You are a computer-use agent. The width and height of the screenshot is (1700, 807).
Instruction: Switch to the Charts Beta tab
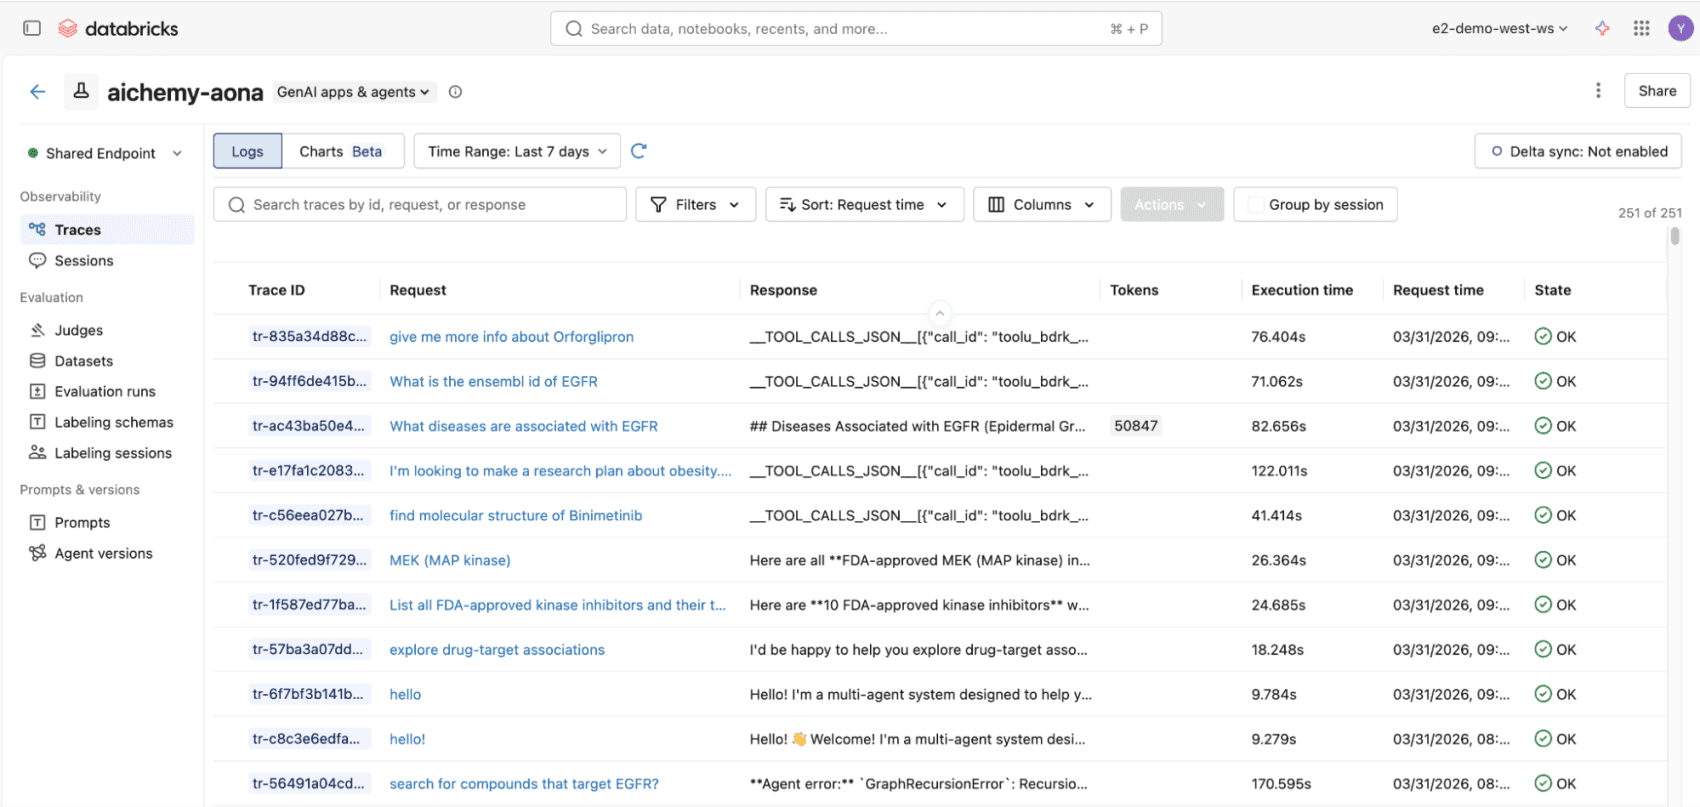pos(341,151)
